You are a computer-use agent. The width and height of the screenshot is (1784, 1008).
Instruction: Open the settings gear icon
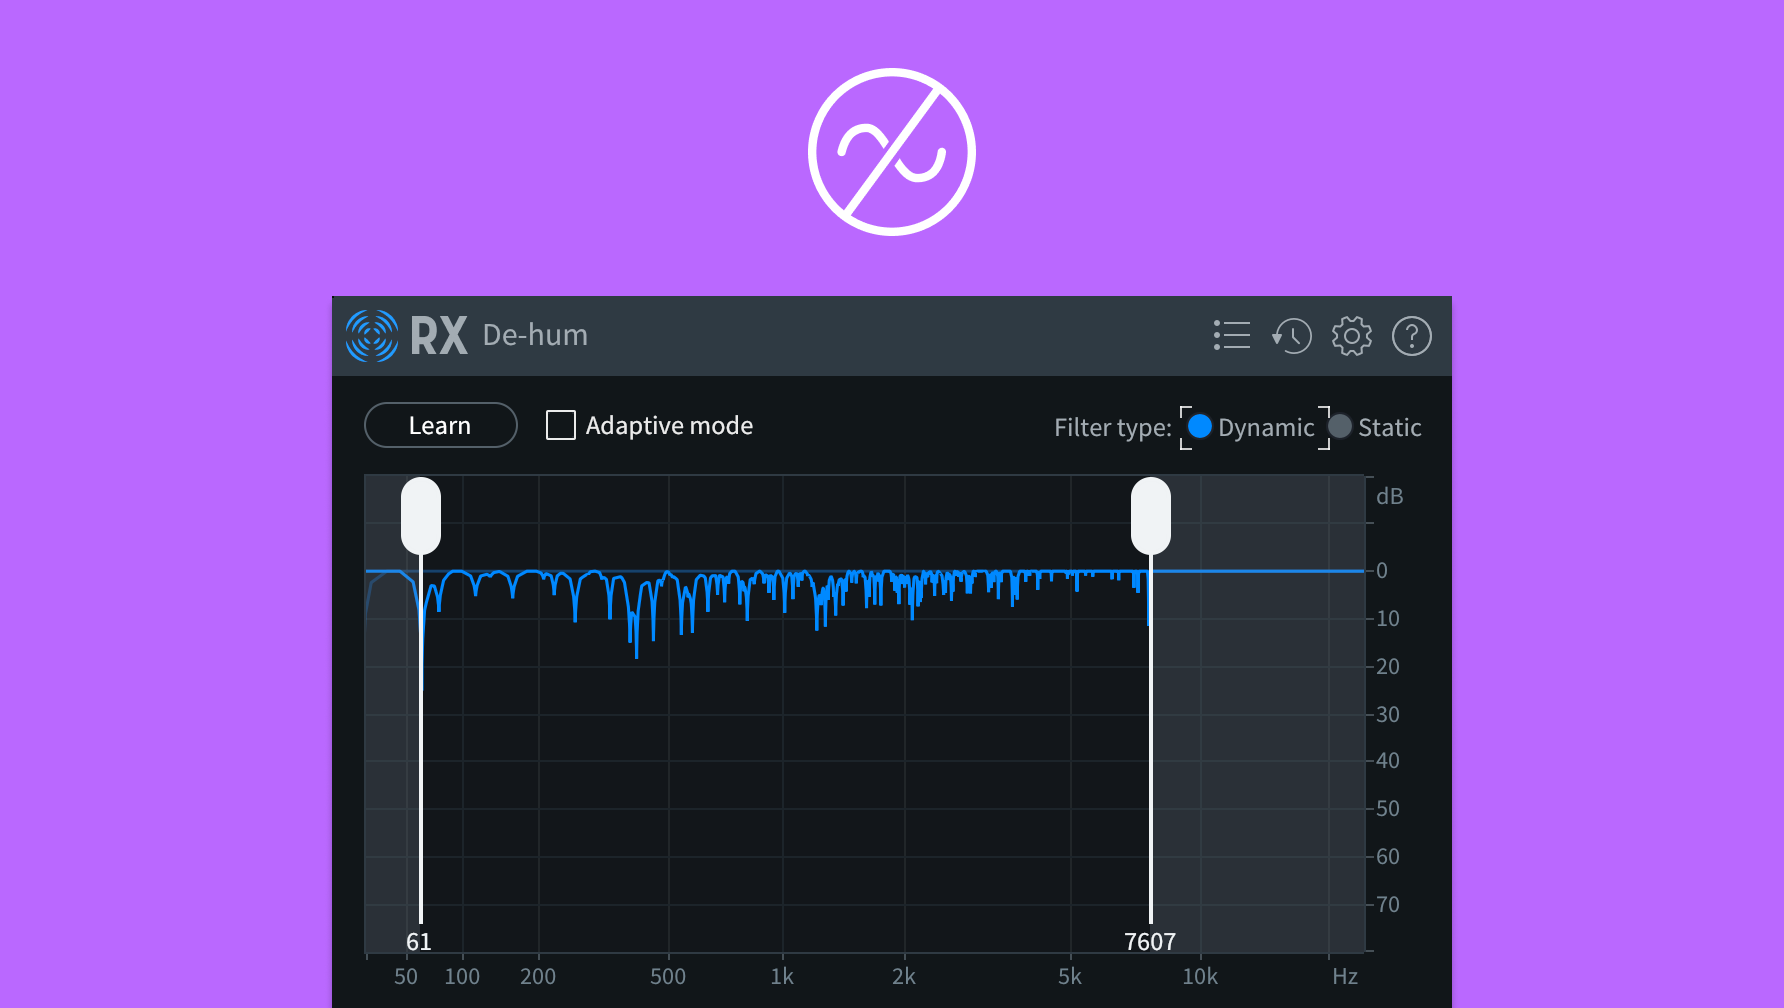tap(1352, 336)
